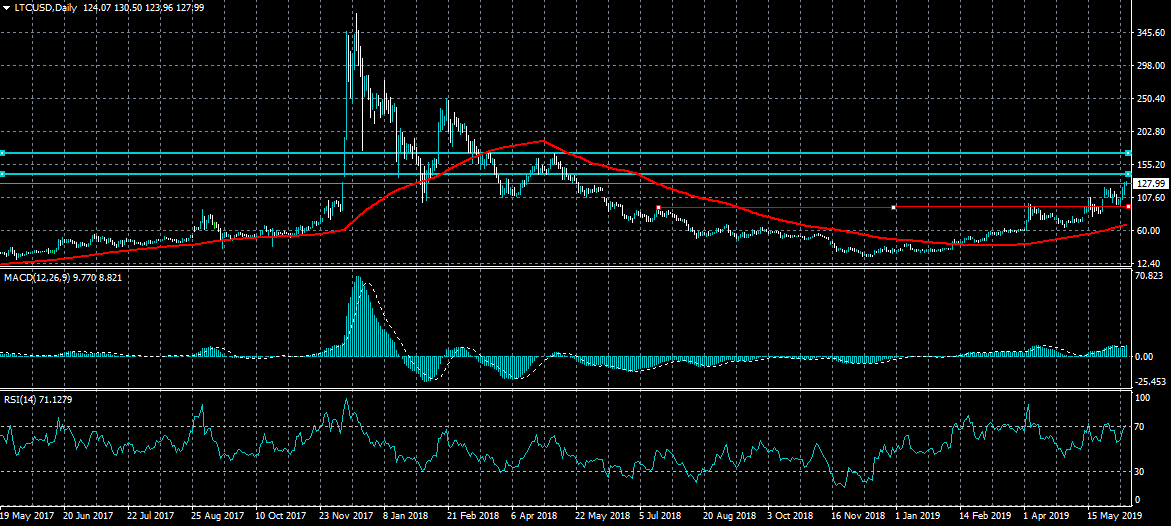Click the 23 Nov 2017 date label
Screen dimensions: 1171x526
346,516
